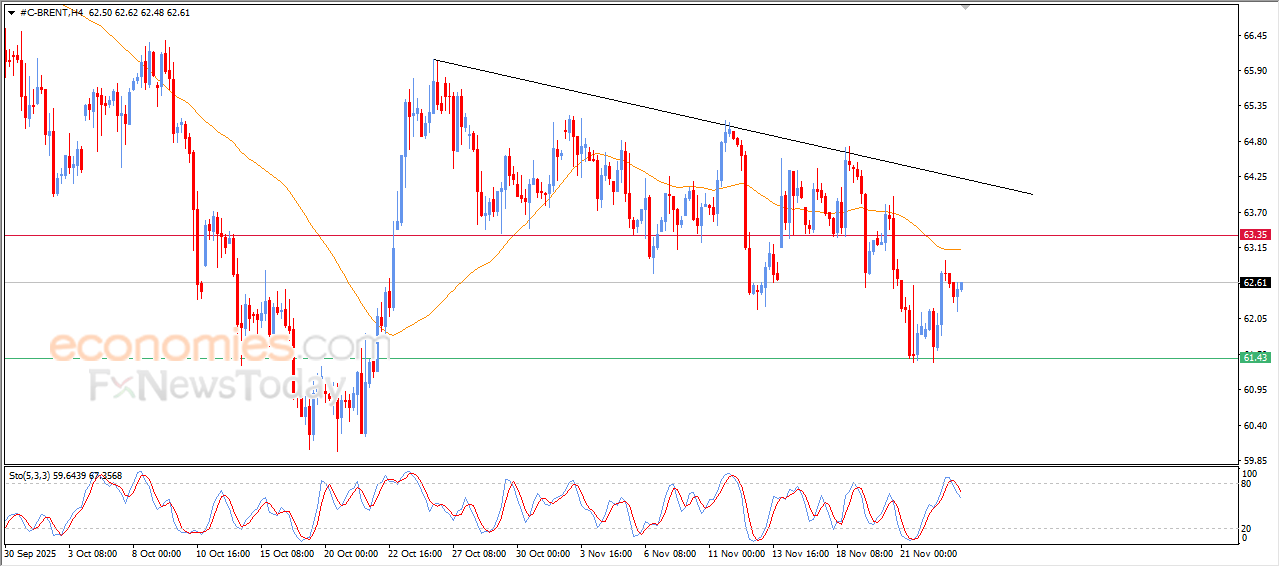Select the right end of descending trendline
The height and width of the screenshot is (567, 1280).
[x=1031, y=194]
